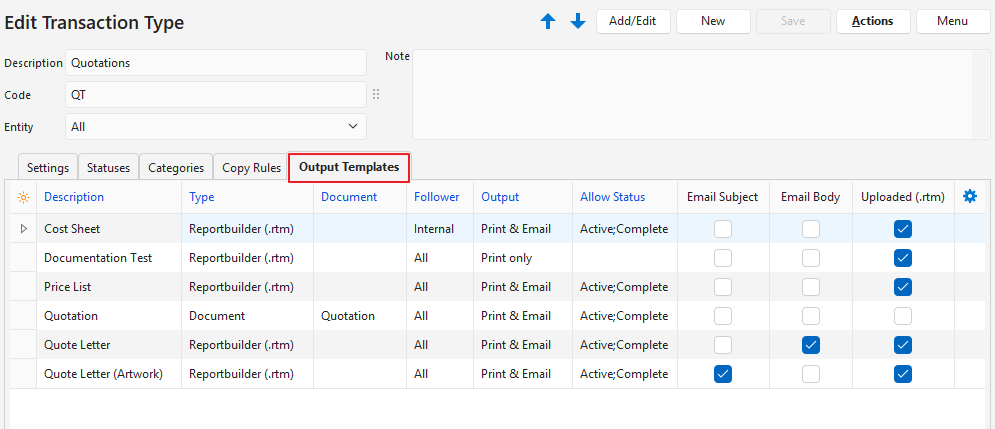
Task: Click the blue down arrow icon
Action: [x=578, y=22]
